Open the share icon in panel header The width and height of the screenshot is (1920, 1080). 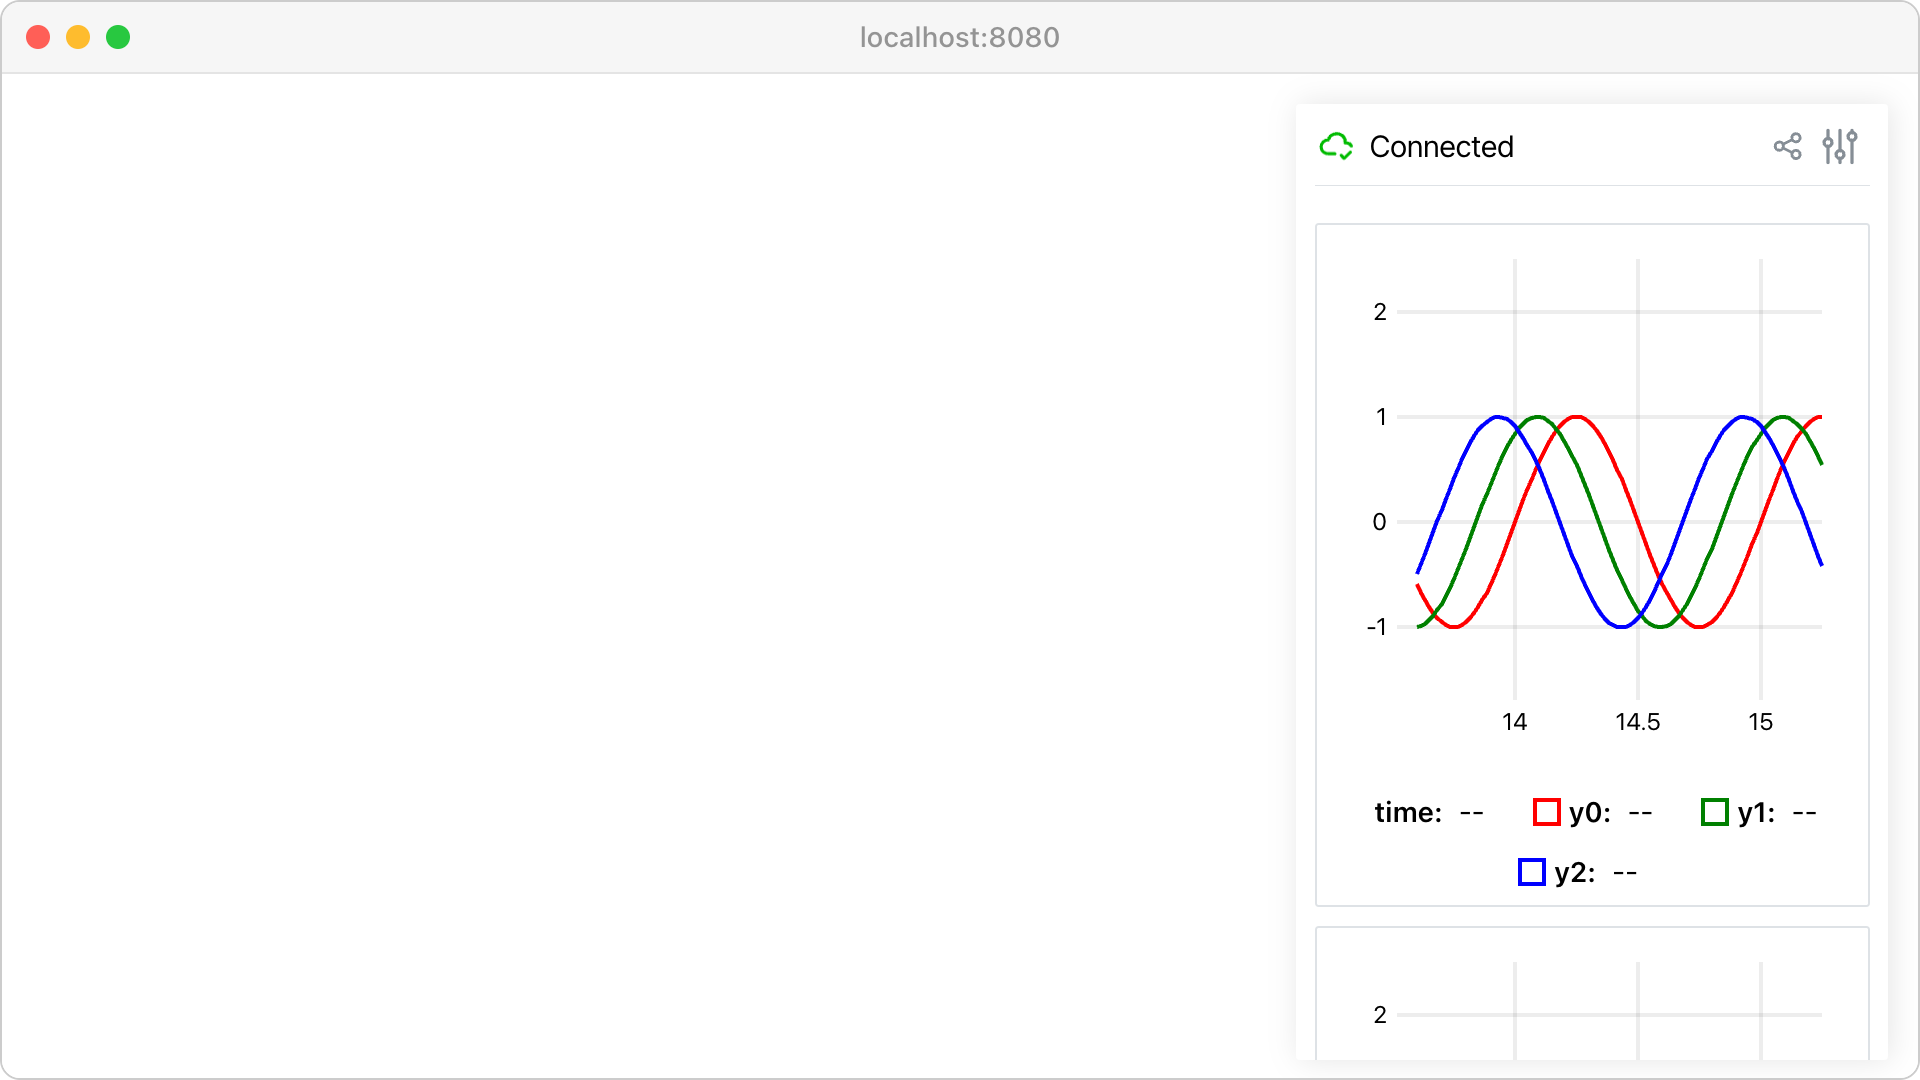click(1787, 147)
